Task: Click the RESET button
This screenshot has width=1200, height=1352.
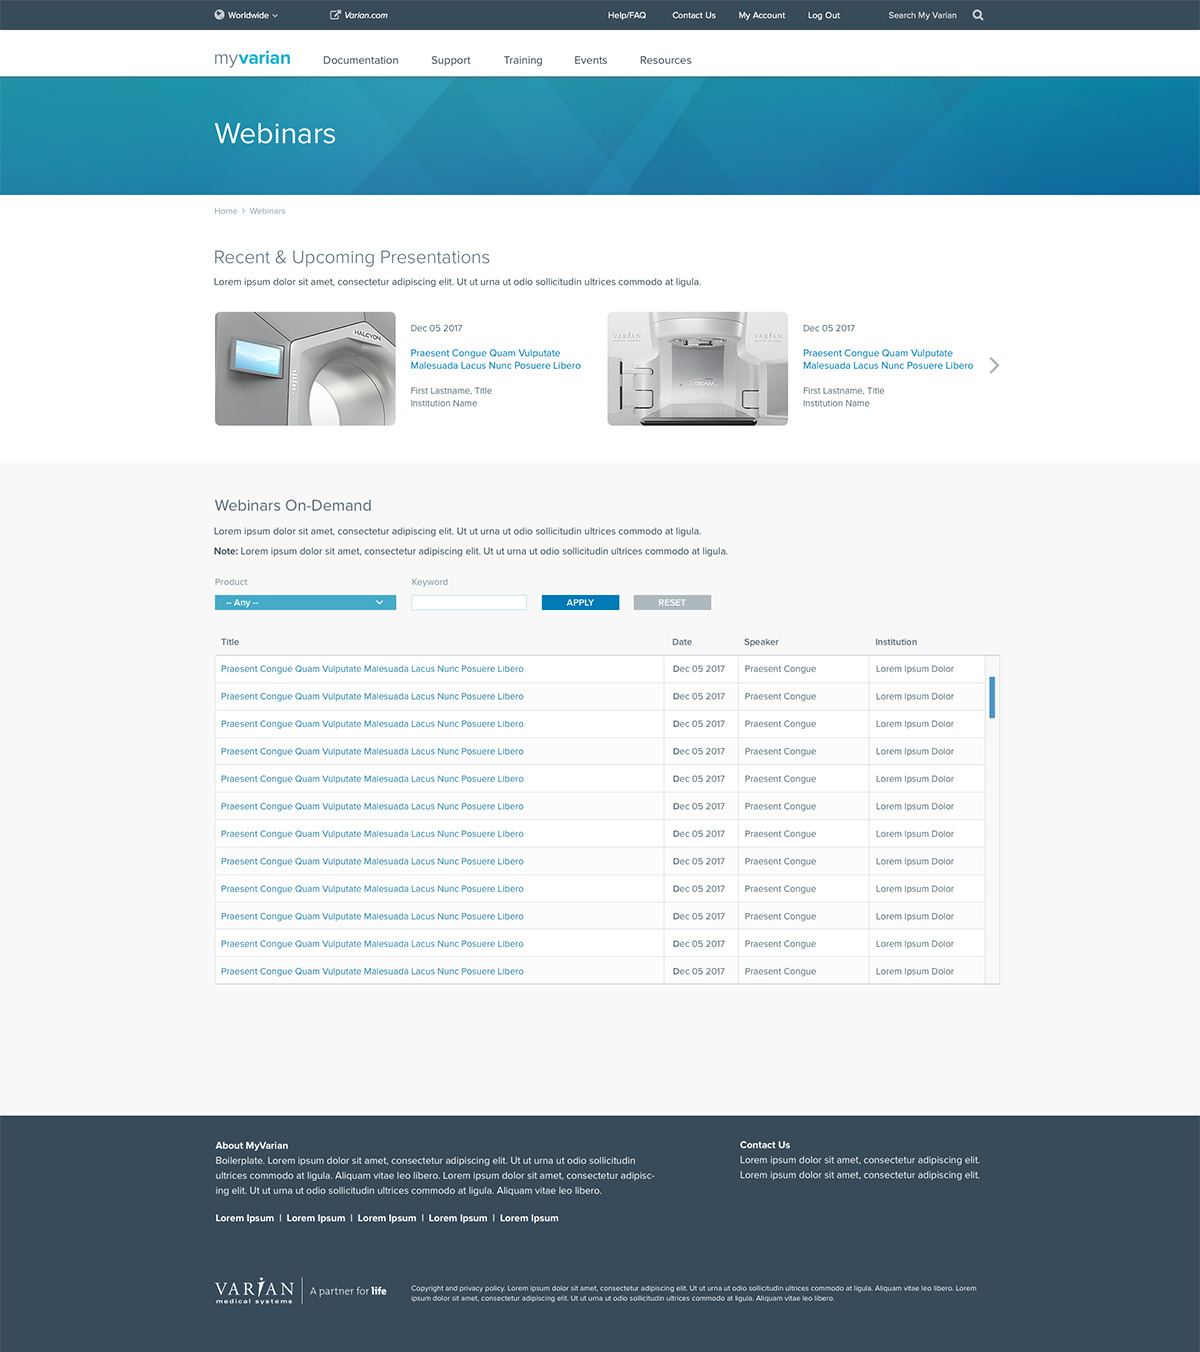Action: pyautogui.click(x=671, y=602)
